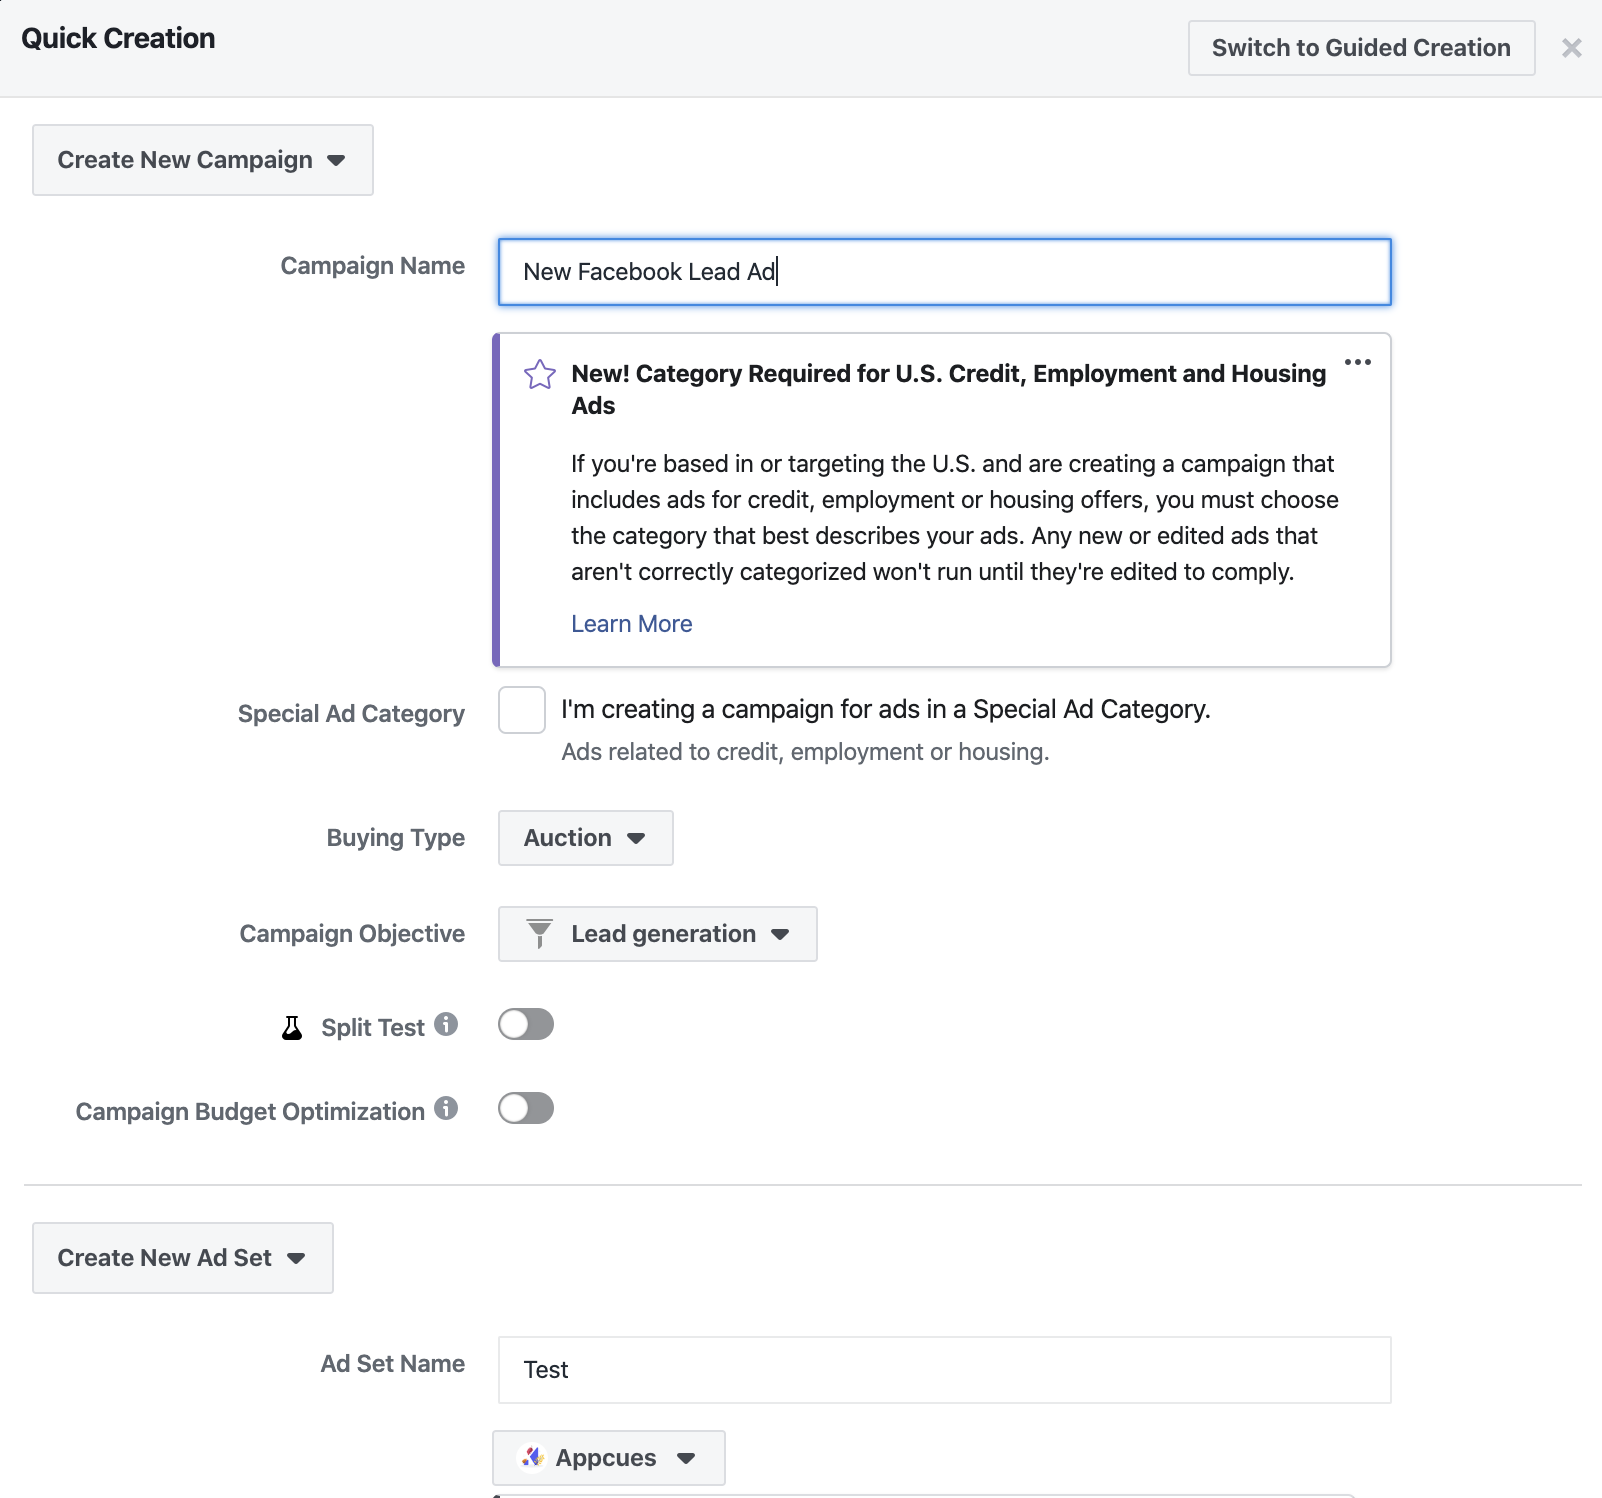Click the Split Test label
Image resolution: width=1602 pixels, height=1498 pixels.
(373, 1028)
